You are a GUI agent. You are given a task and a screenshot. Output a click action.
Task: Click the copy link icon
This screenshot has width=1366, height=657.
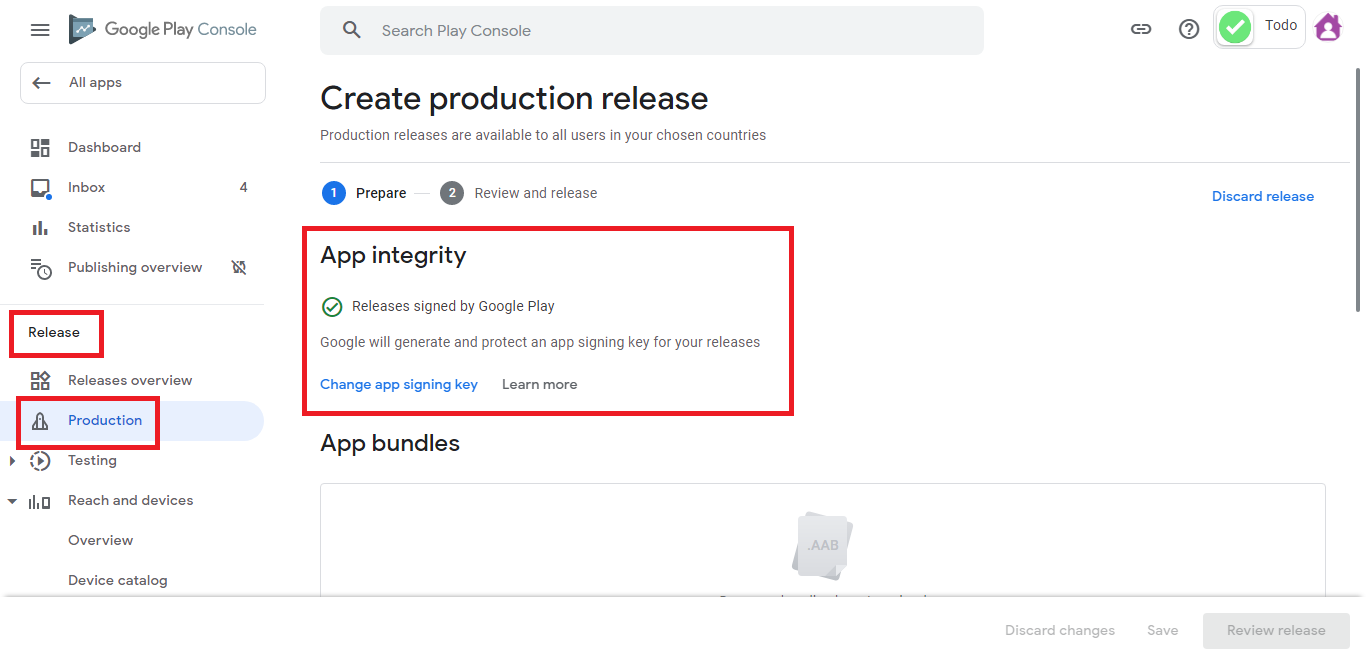point(1141,29)
